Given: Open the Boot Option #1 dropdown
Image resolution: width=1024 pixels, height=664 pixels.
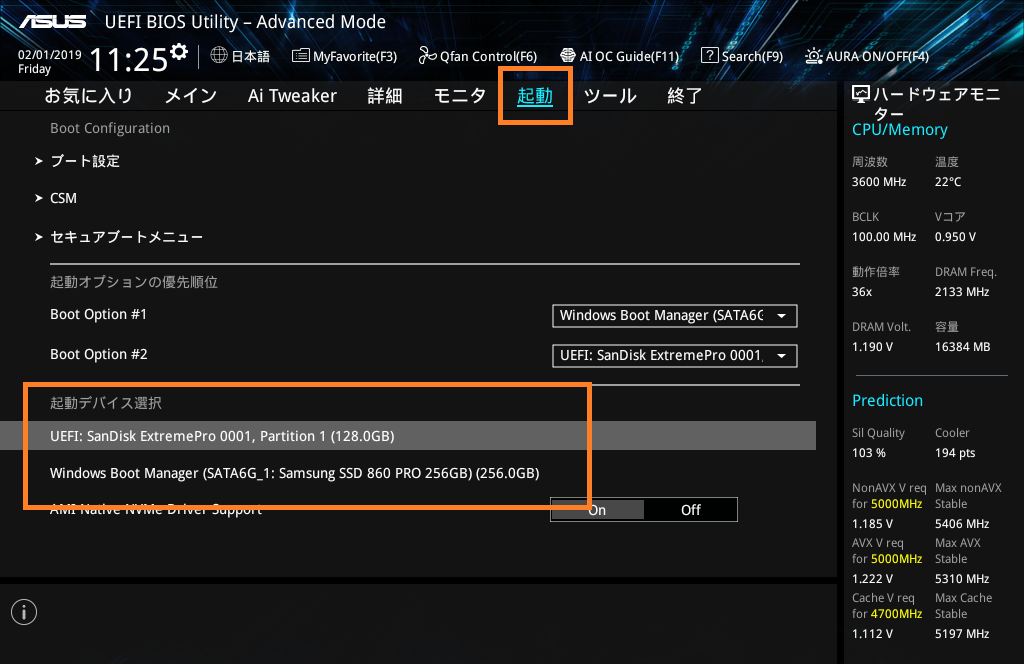Looking at the screenshot, I should click(x=675, y=316).
